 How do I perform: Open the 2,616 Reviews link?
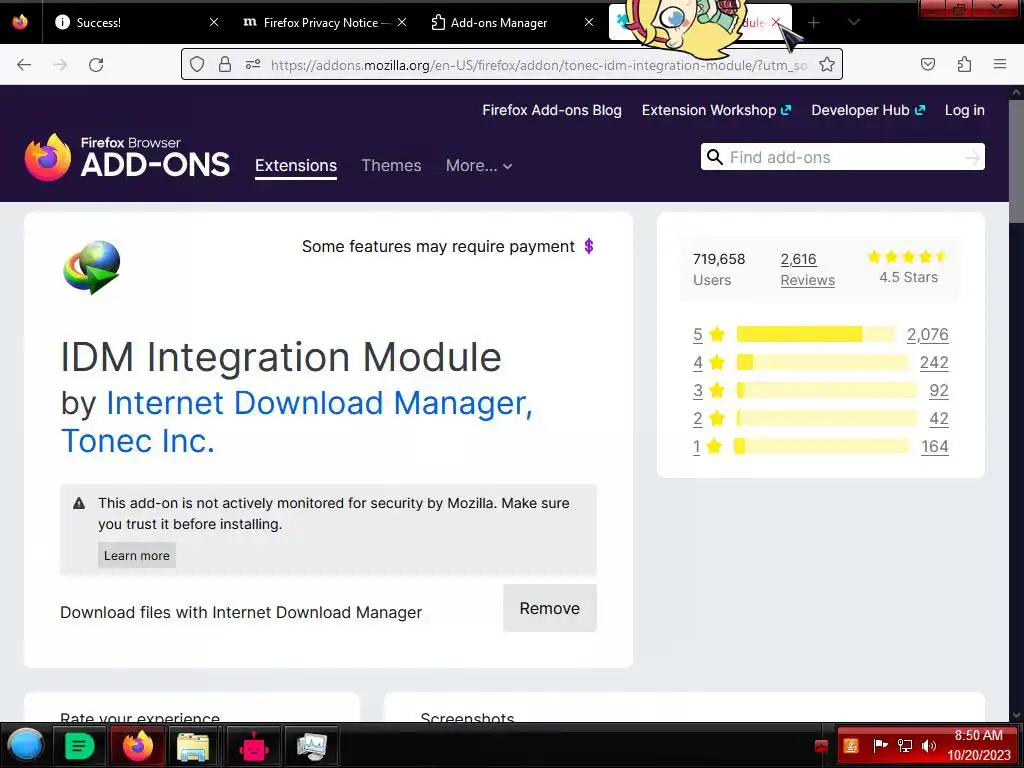[x=807, y=269]
